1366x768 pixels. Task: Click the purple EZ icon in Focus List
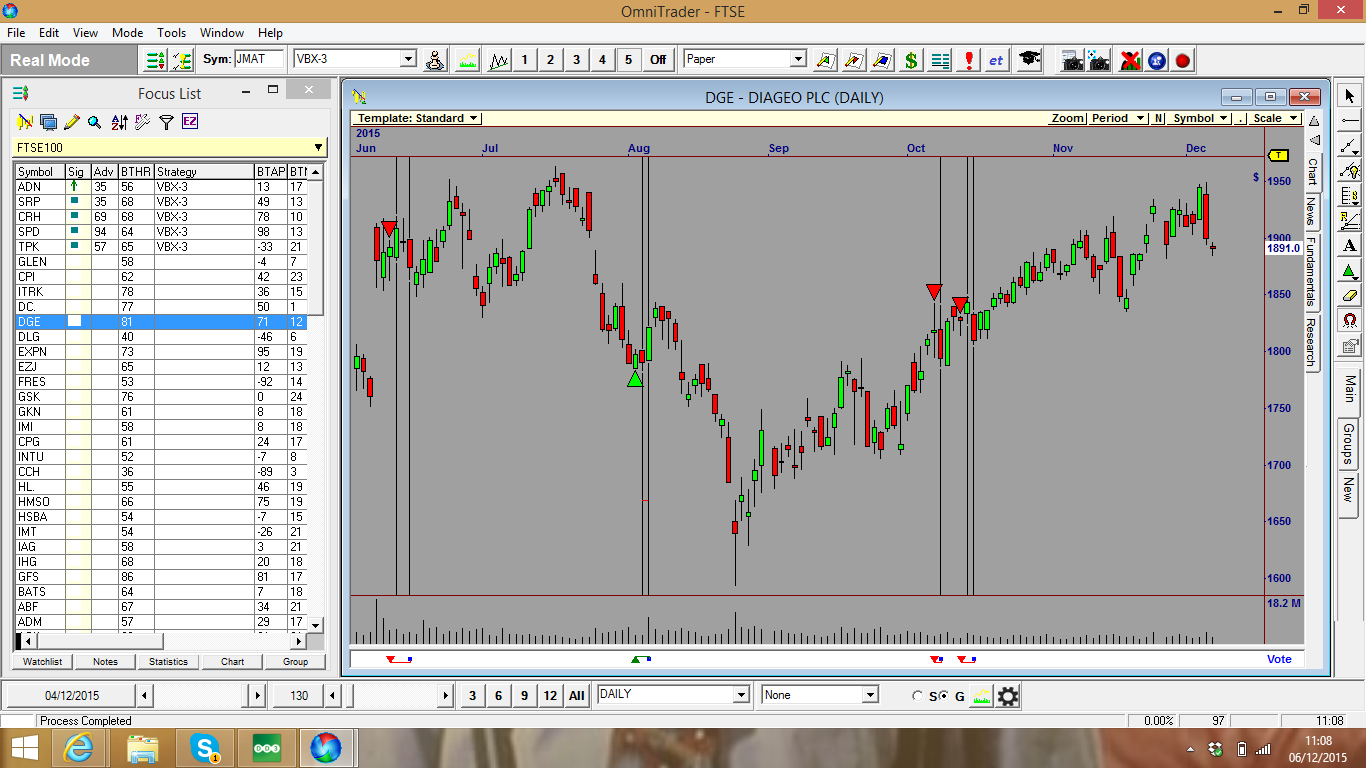[190, 122]
